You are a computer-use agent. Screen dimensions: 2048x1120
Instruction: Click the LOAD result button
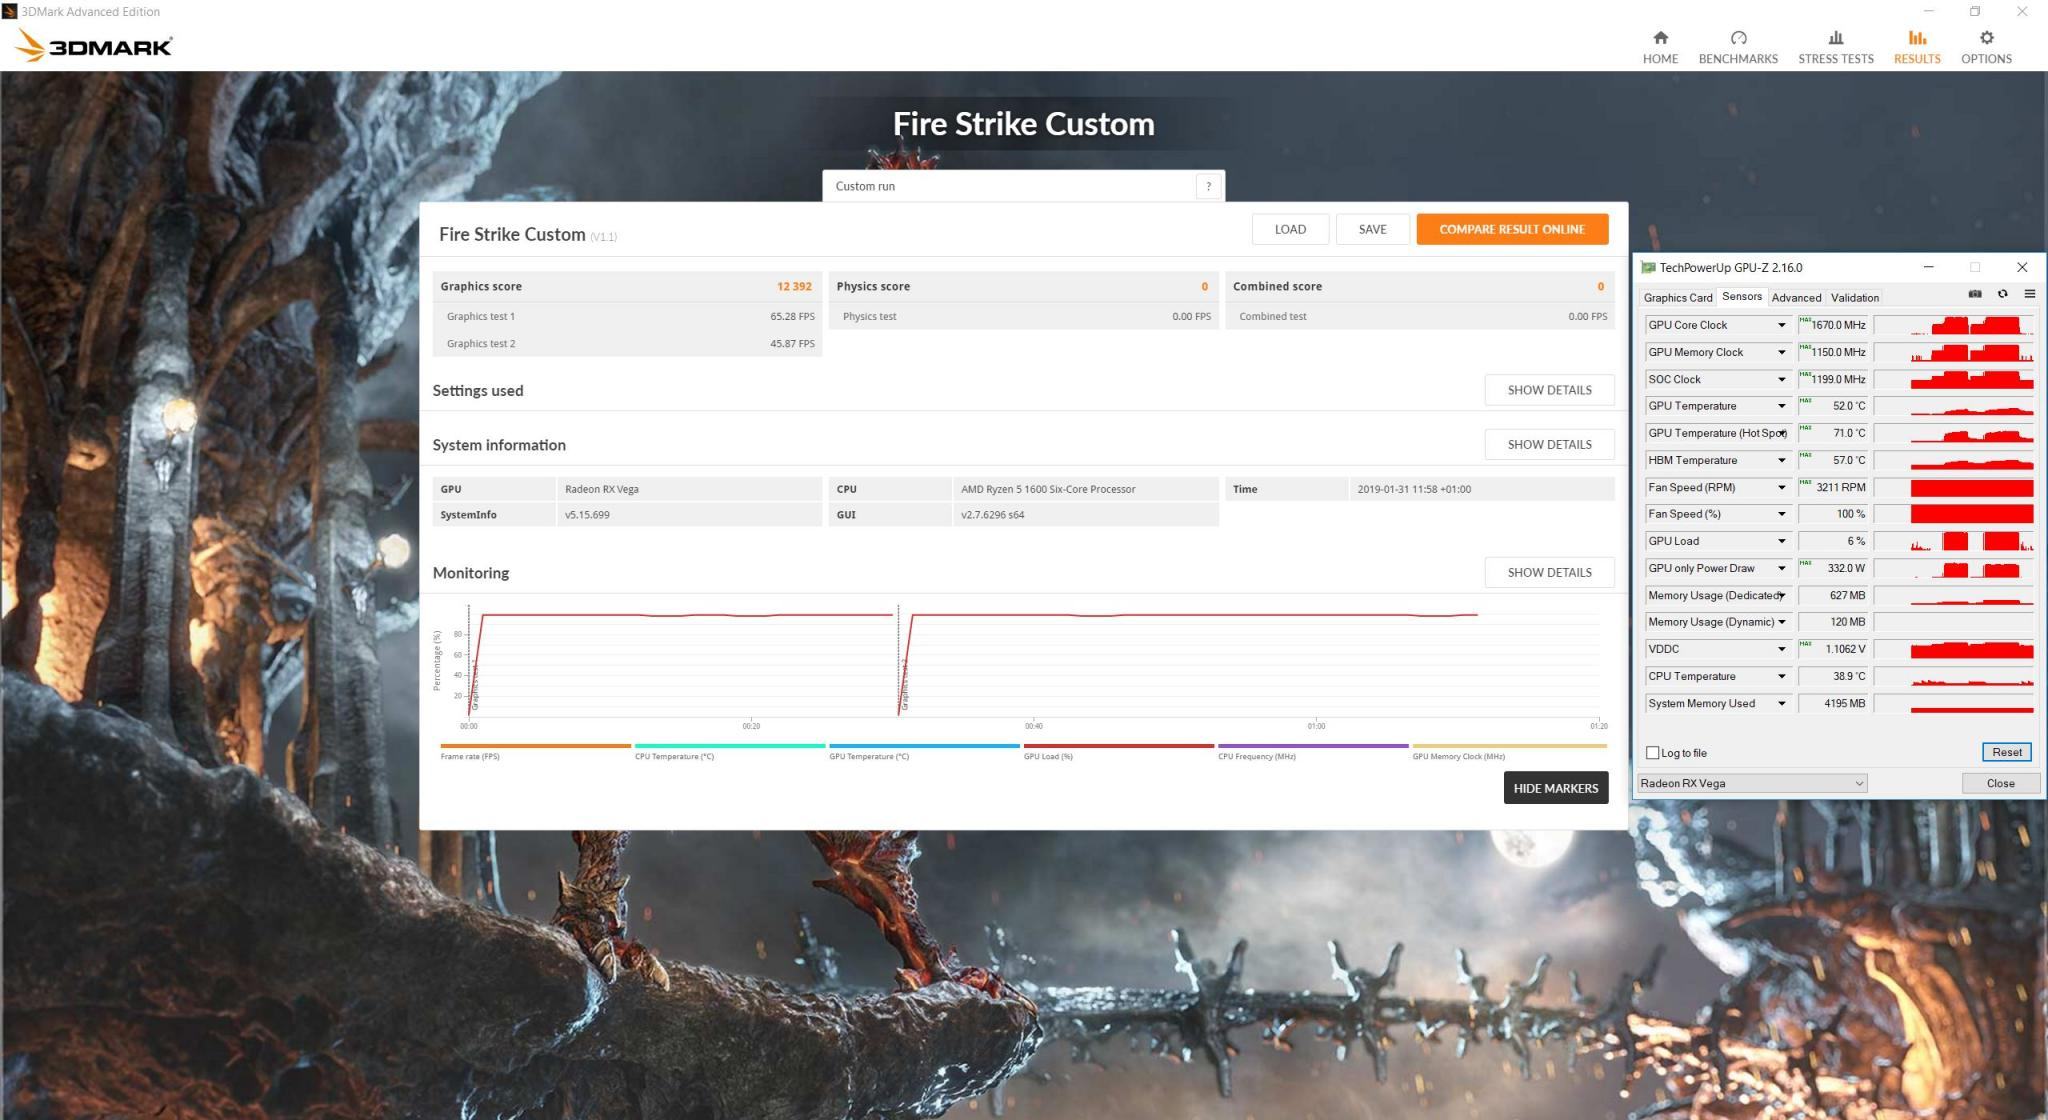[1290, 229]
